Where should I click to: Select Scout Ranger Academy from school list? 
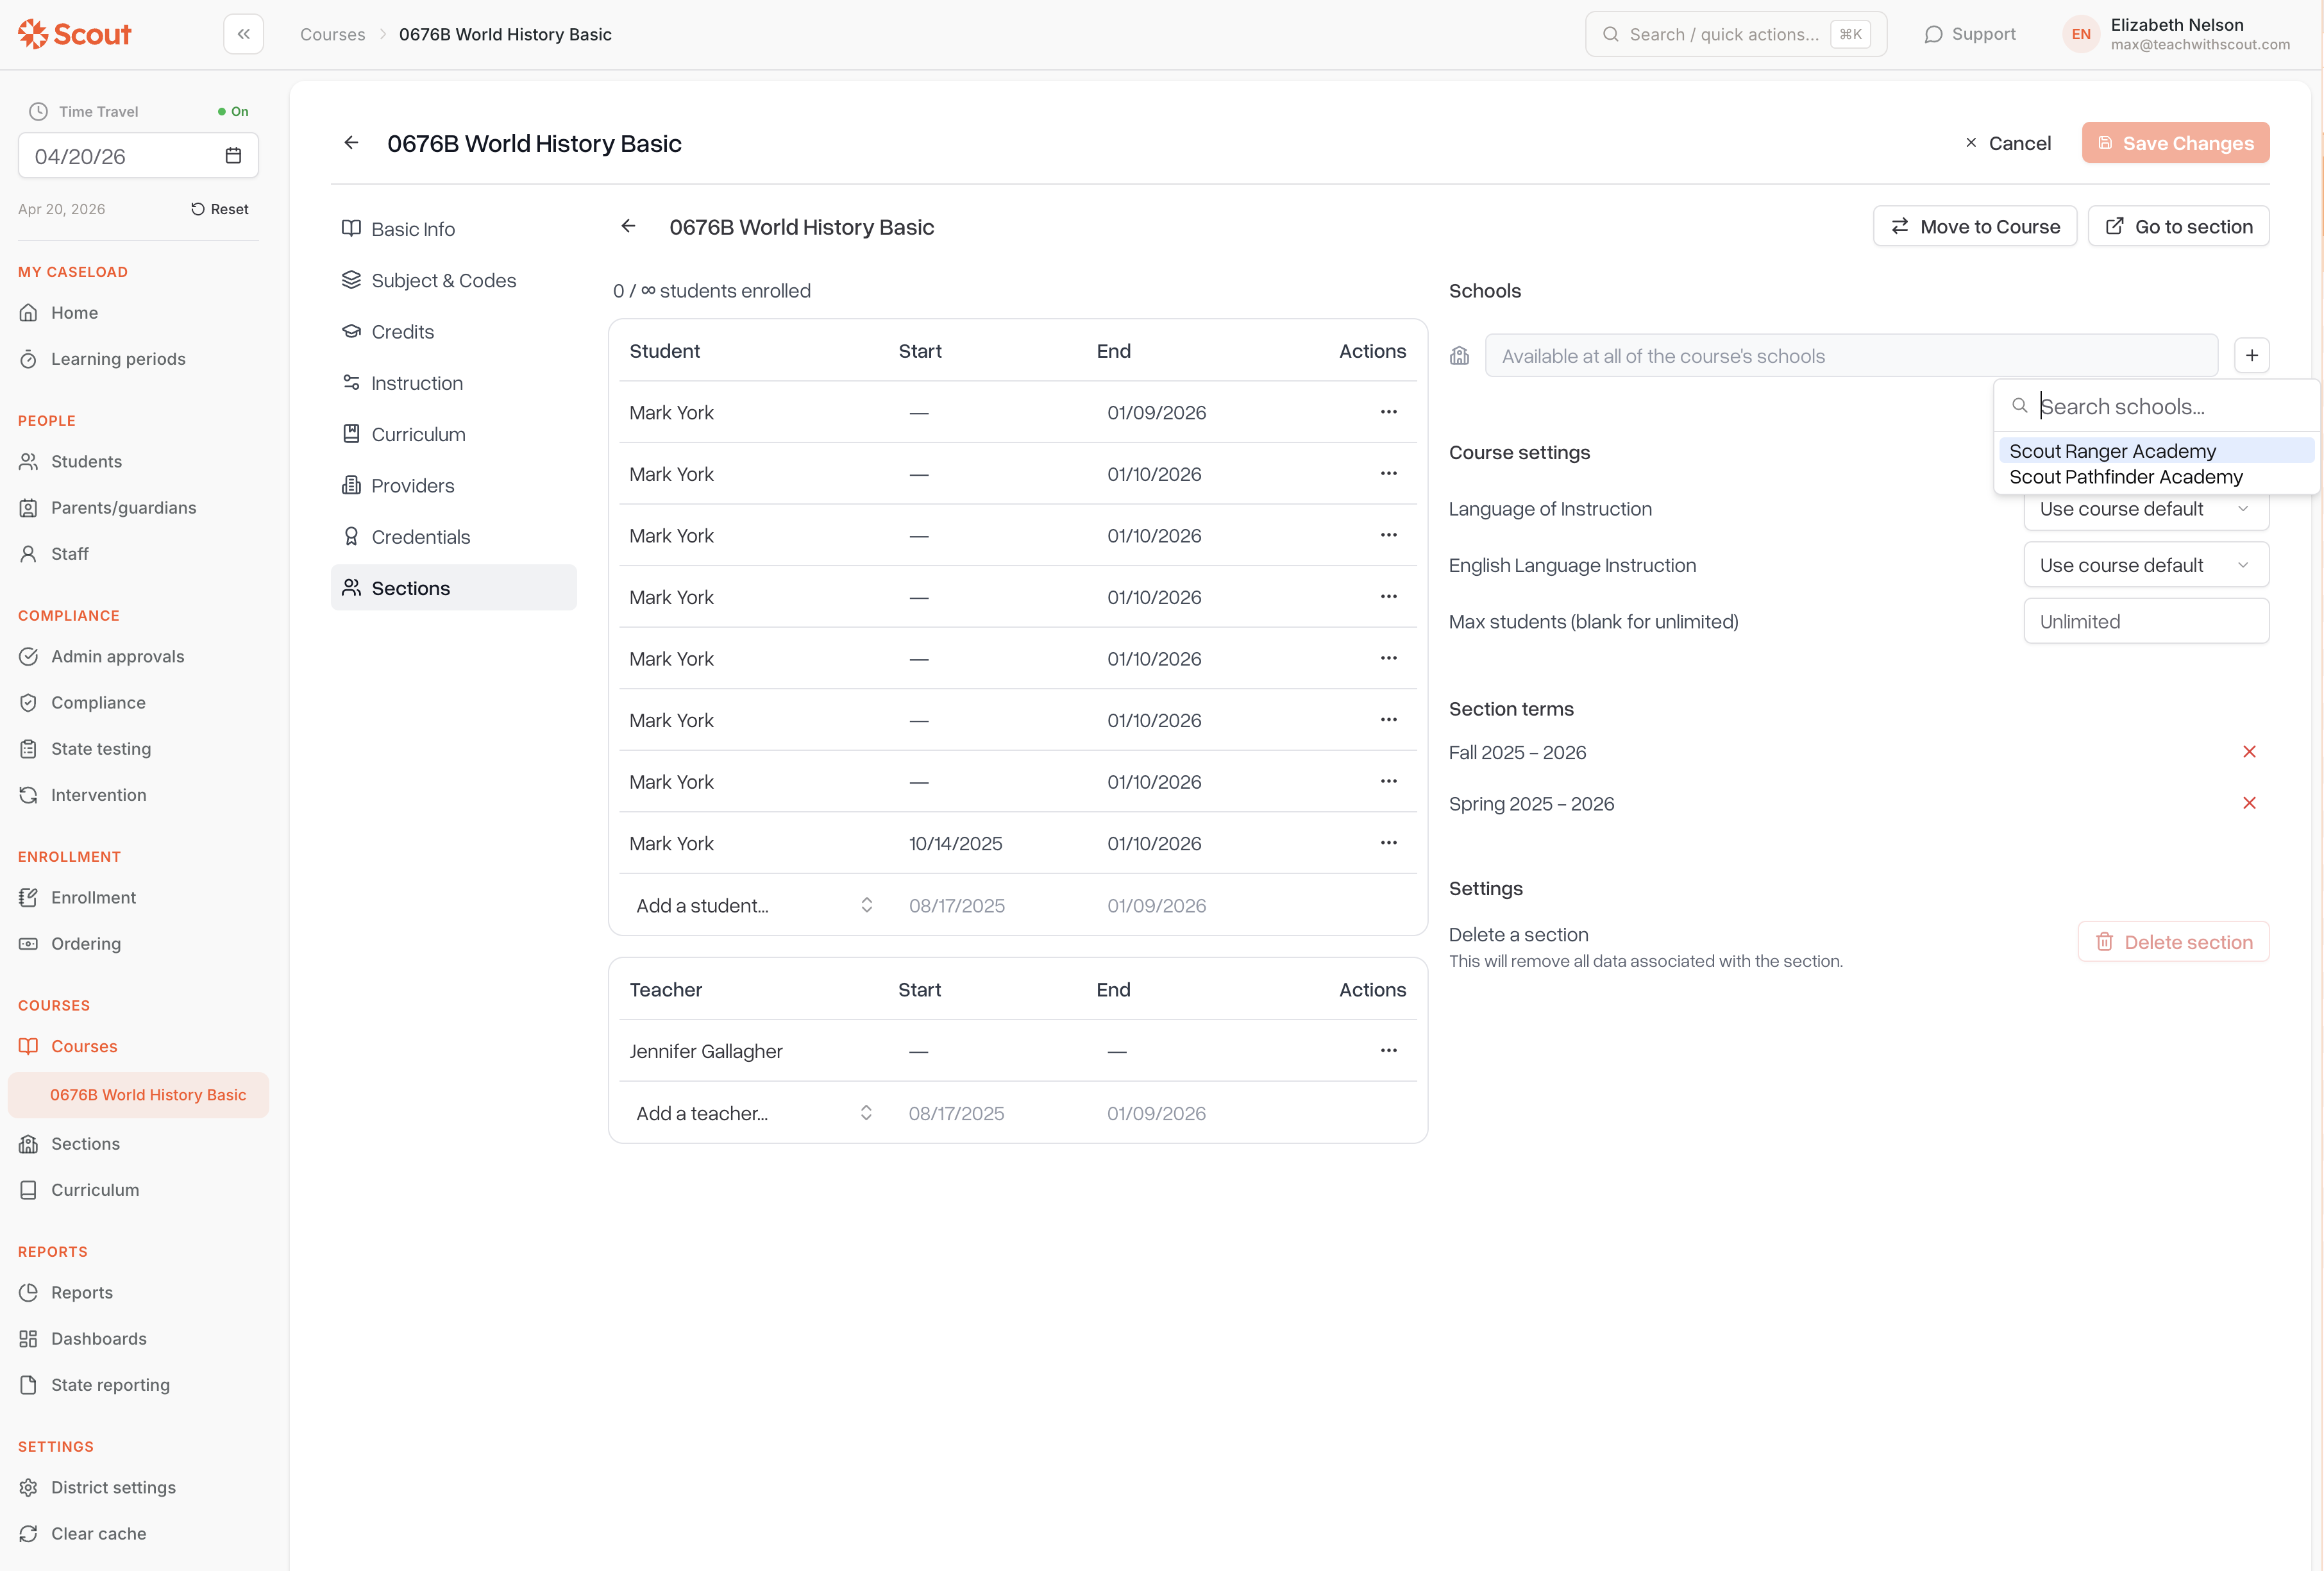pos(2112,451)
